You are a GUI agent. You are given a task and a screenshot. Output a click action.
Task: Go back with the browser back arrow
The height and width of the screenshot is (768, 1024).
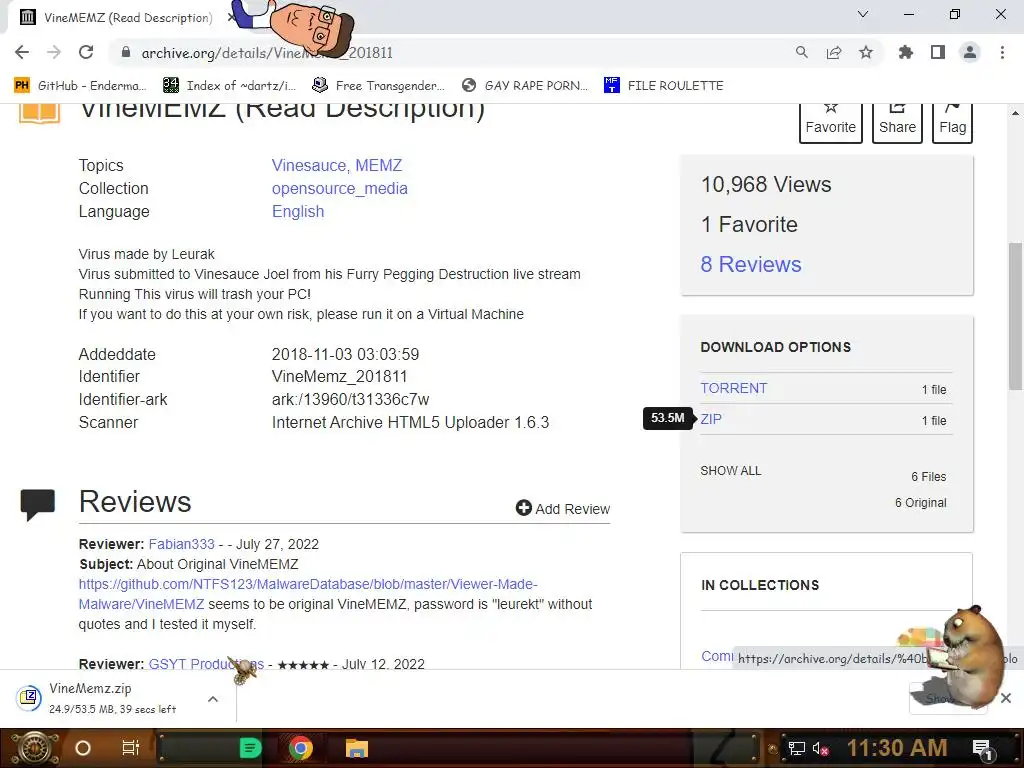pyautogui.click(x=22, y=52)
